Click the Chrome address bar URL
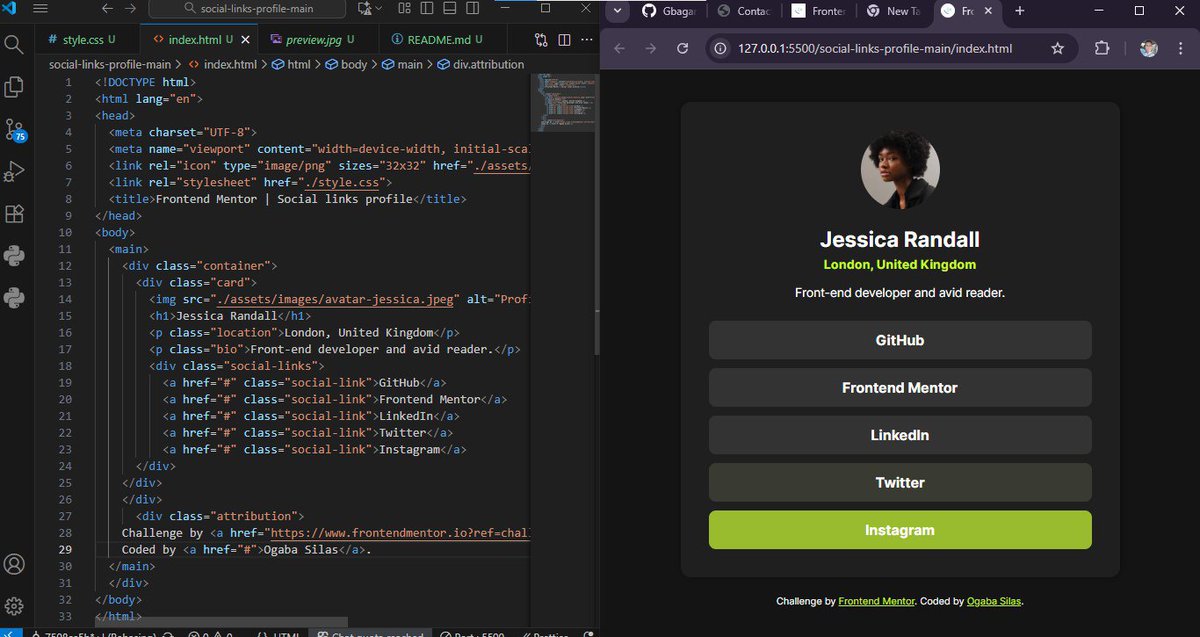 (874, 48)
